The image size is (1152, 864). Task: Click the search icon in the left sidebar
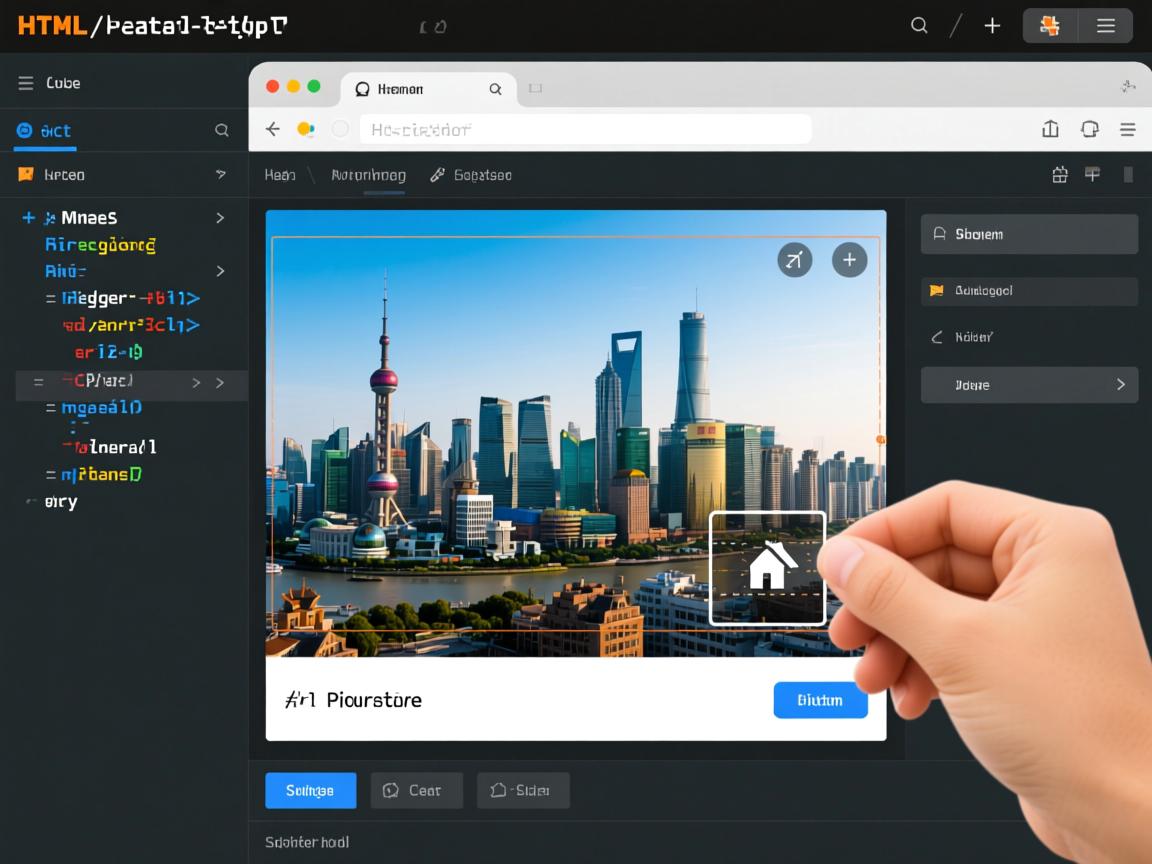[x=222, y=130]
